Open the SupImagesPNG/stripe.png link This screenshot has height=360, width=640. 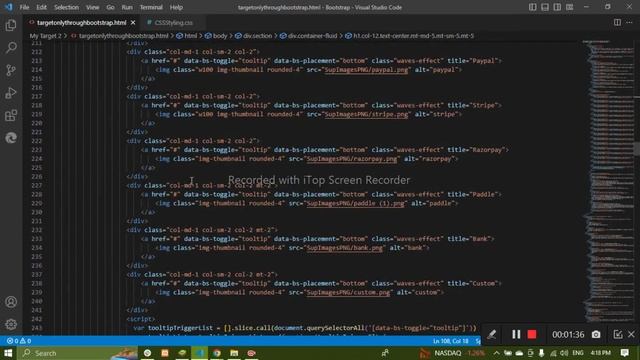pyautogui.click(x=366, y=114)
